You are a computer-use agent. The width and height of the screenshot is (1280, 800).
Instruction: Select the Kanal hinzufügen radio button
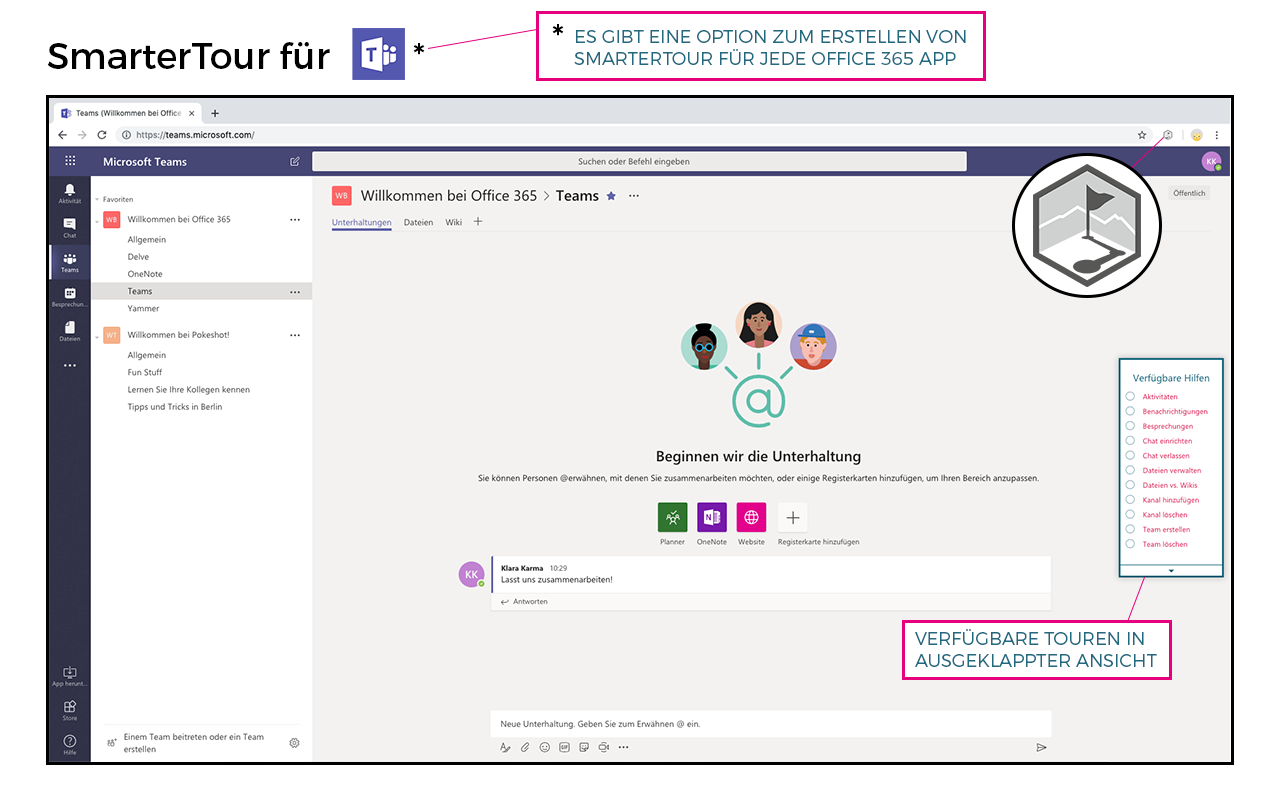(x=1130, y=500)
